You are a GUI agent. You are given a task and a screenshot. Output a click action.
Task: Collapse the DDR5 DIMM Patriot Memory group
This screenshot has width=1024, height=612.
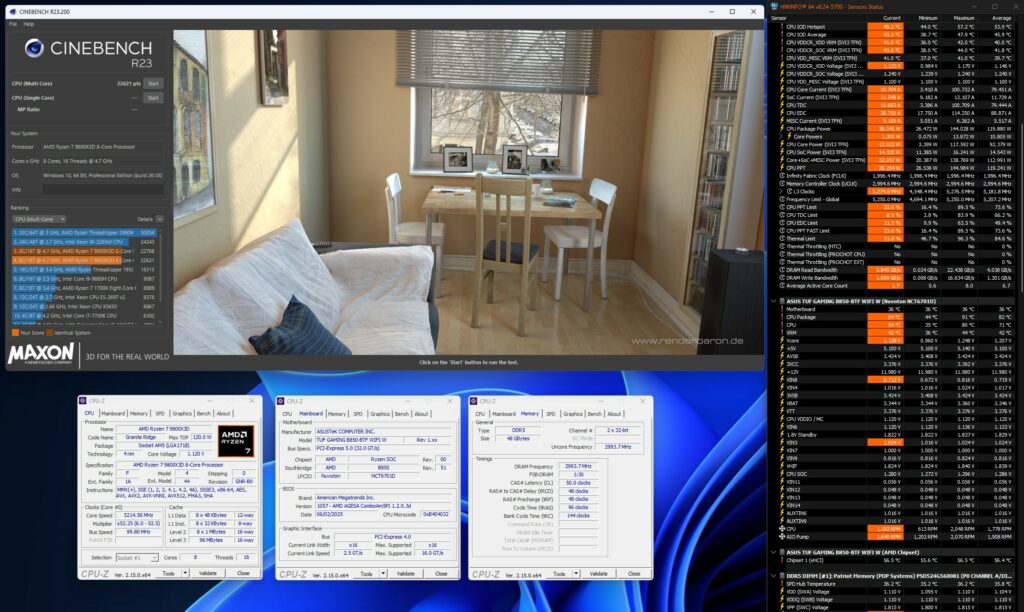point(774,575)
